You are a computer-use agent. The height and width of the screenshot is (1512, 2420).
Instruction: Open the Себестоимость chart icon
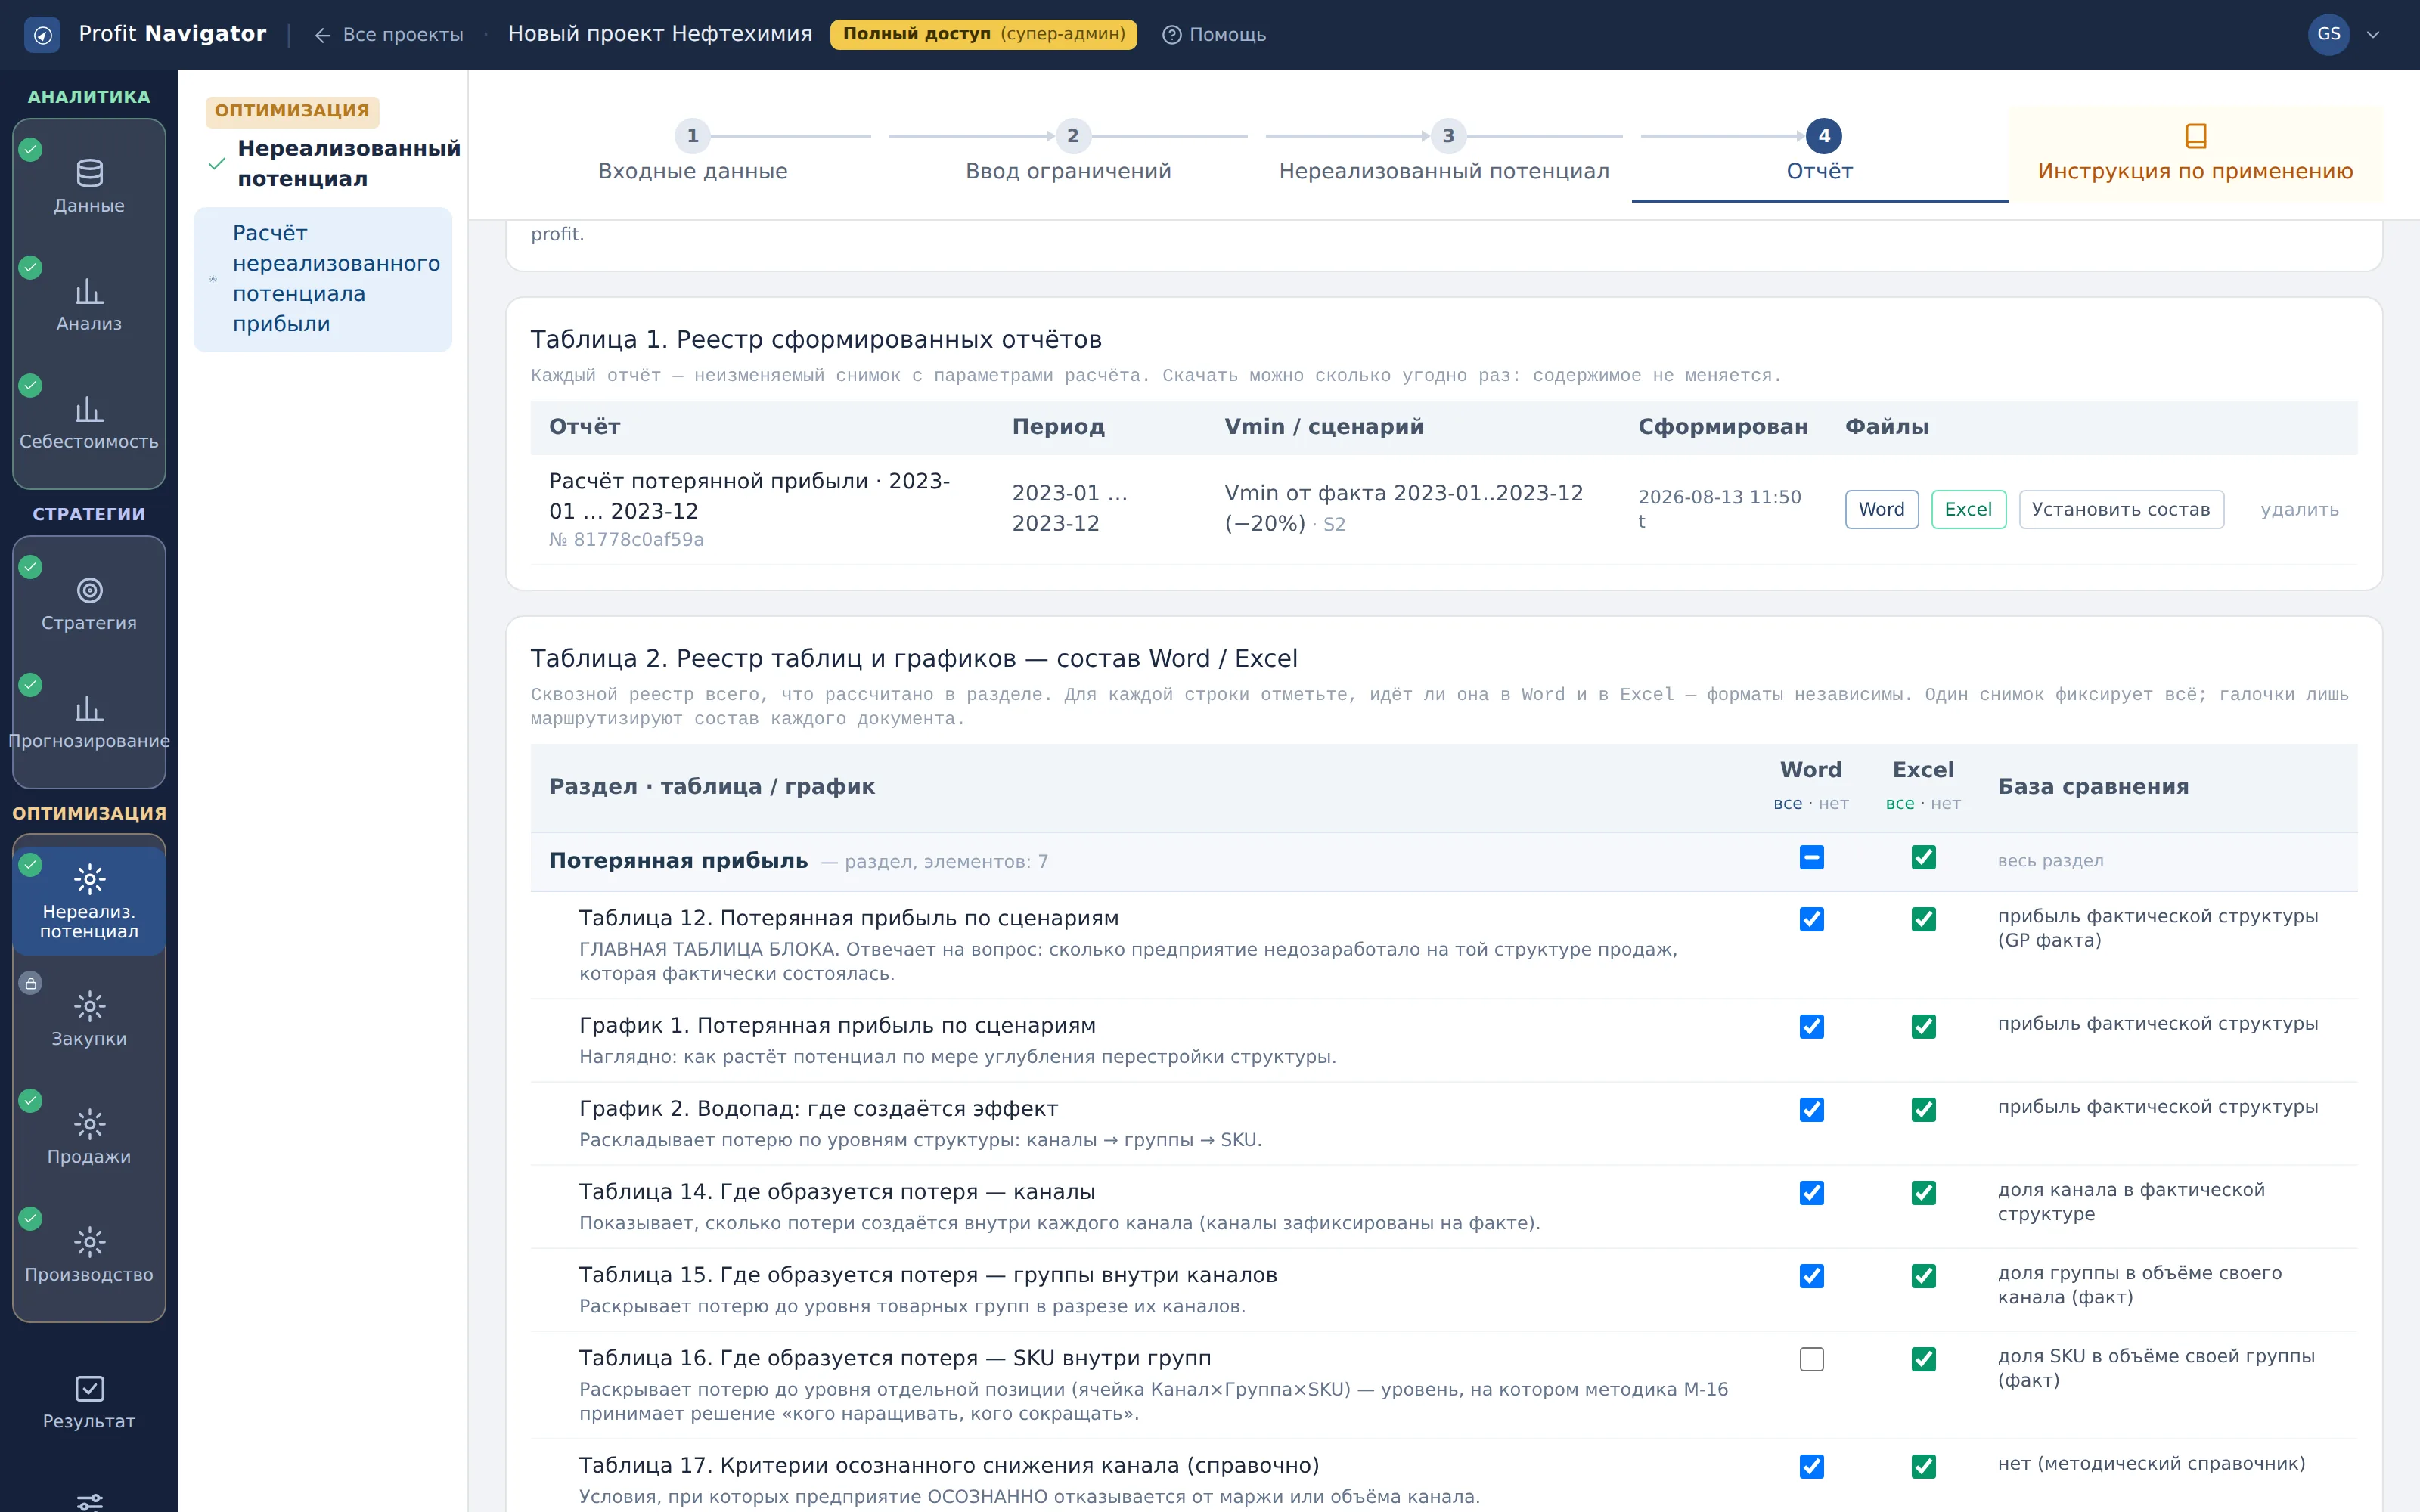tap(89, 409)
